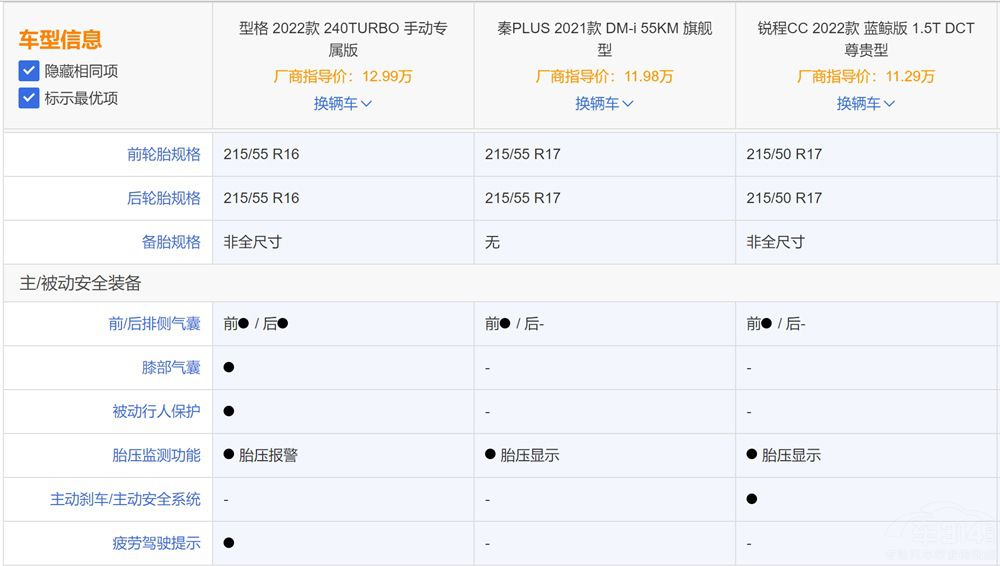Screen dimensions: 1000x566
Task: Open 换辆车 dropdown under 型格 2022款
Action: (343, 103)
